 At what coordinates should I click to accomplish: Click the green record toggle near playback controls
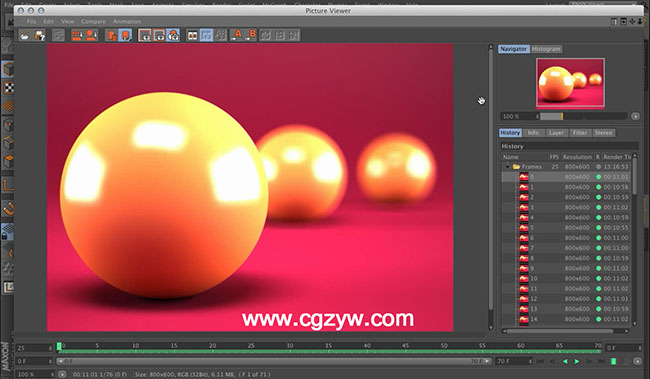coord(613,362)
